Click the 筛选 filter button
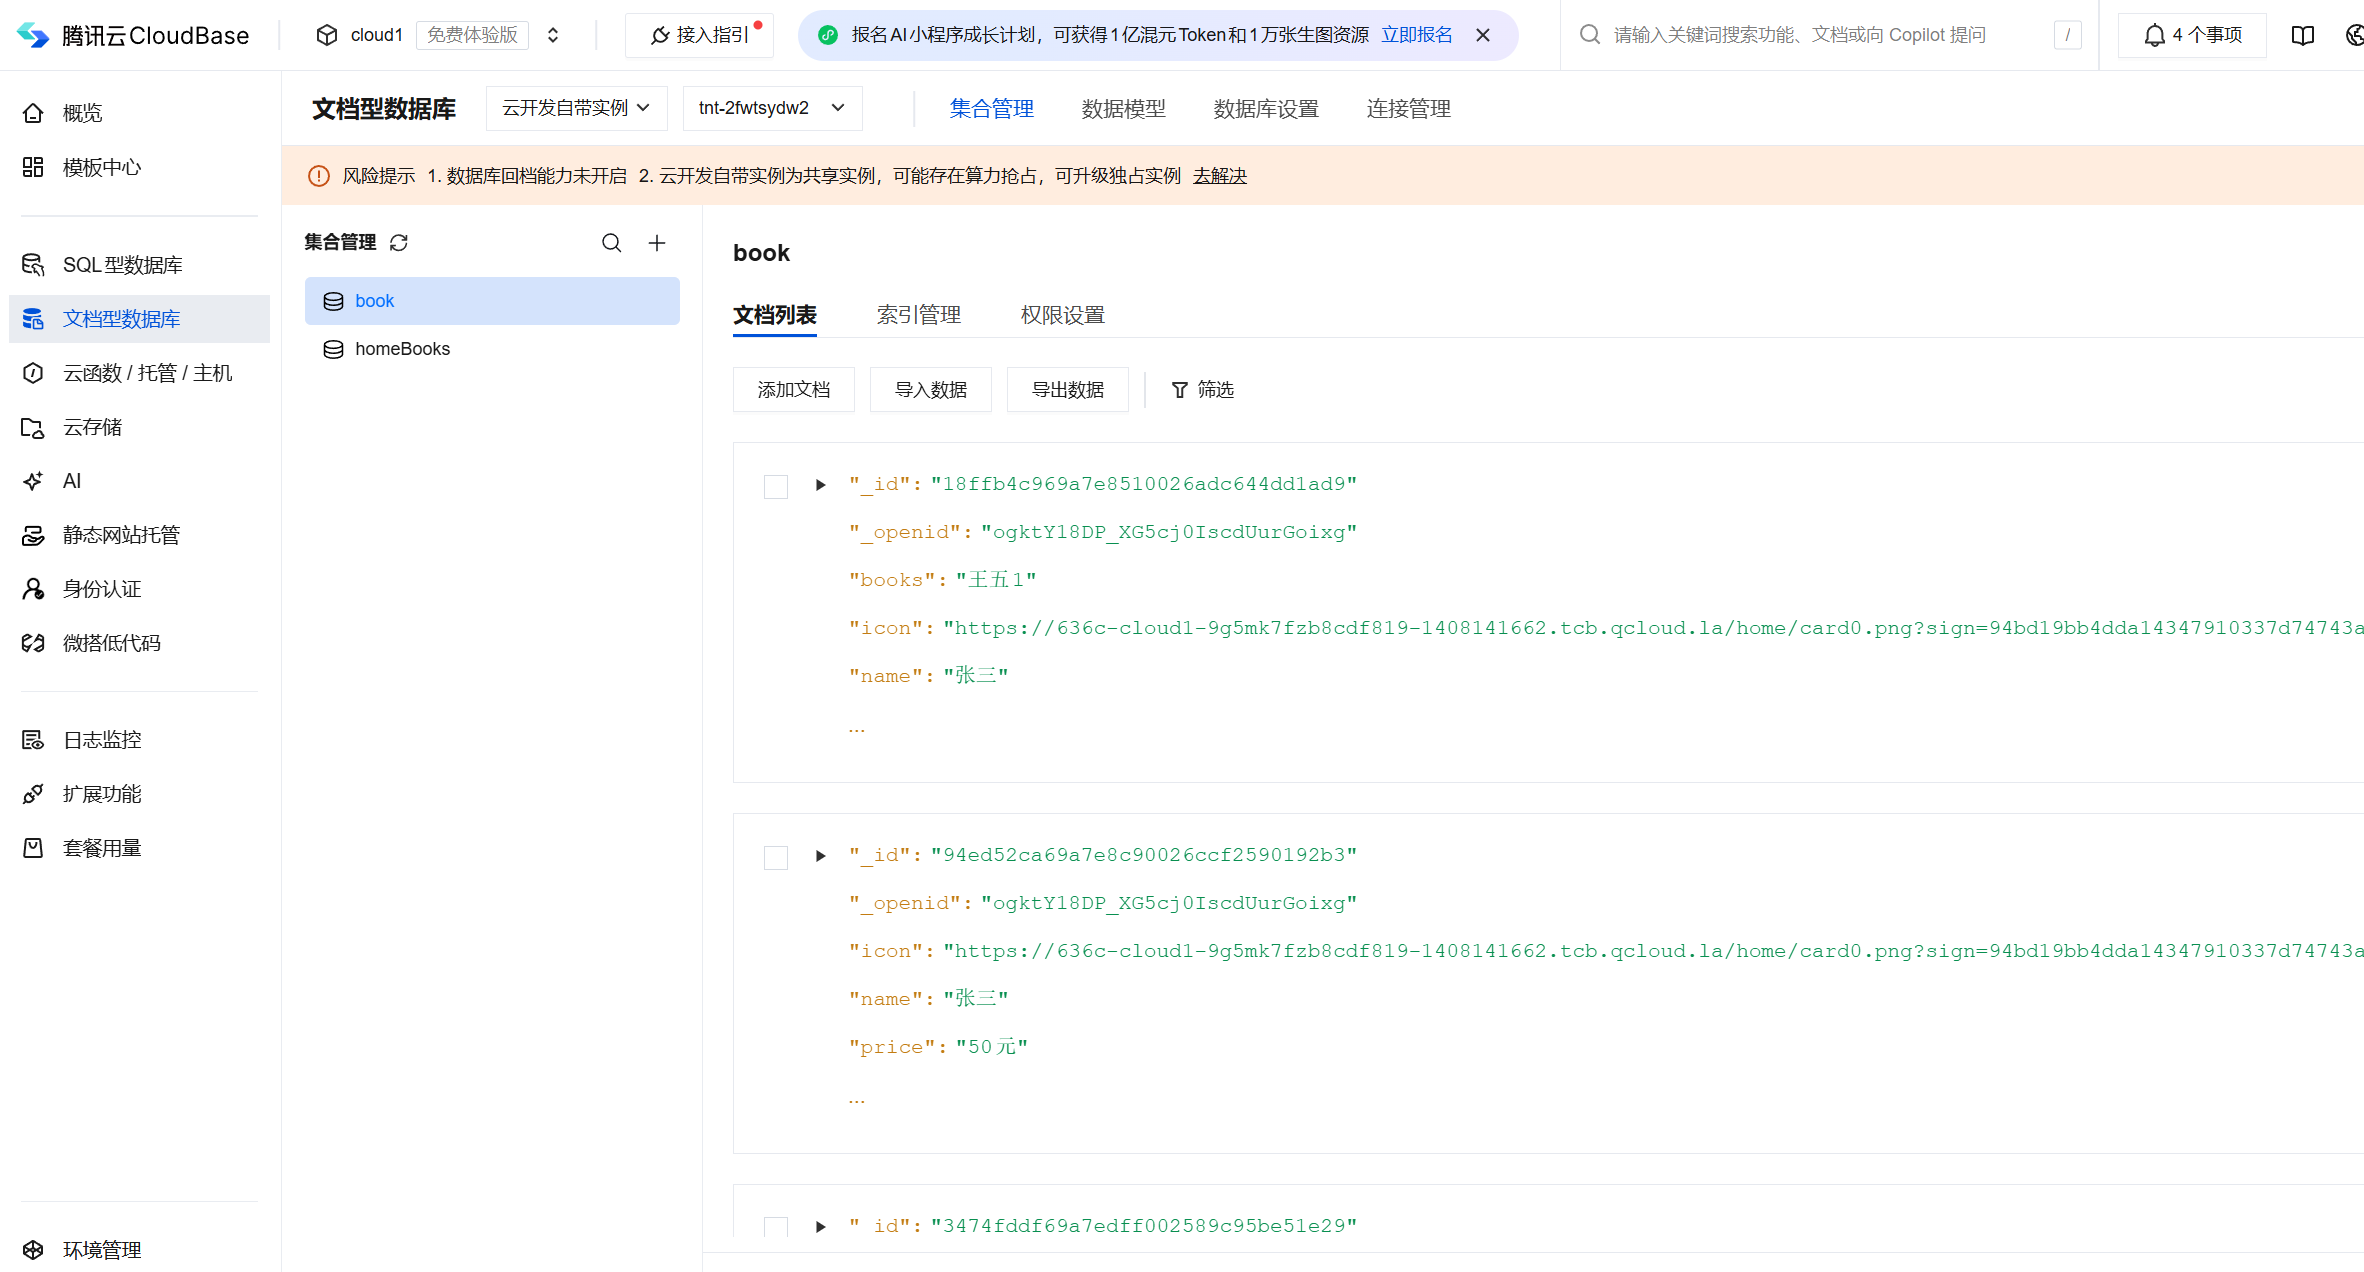 1203,390
